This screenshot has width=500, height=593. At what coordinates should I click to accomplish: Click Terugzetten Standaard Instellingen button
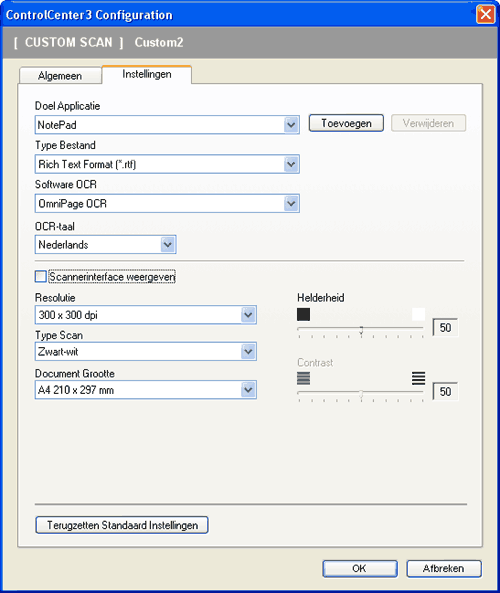coord(122,525)
